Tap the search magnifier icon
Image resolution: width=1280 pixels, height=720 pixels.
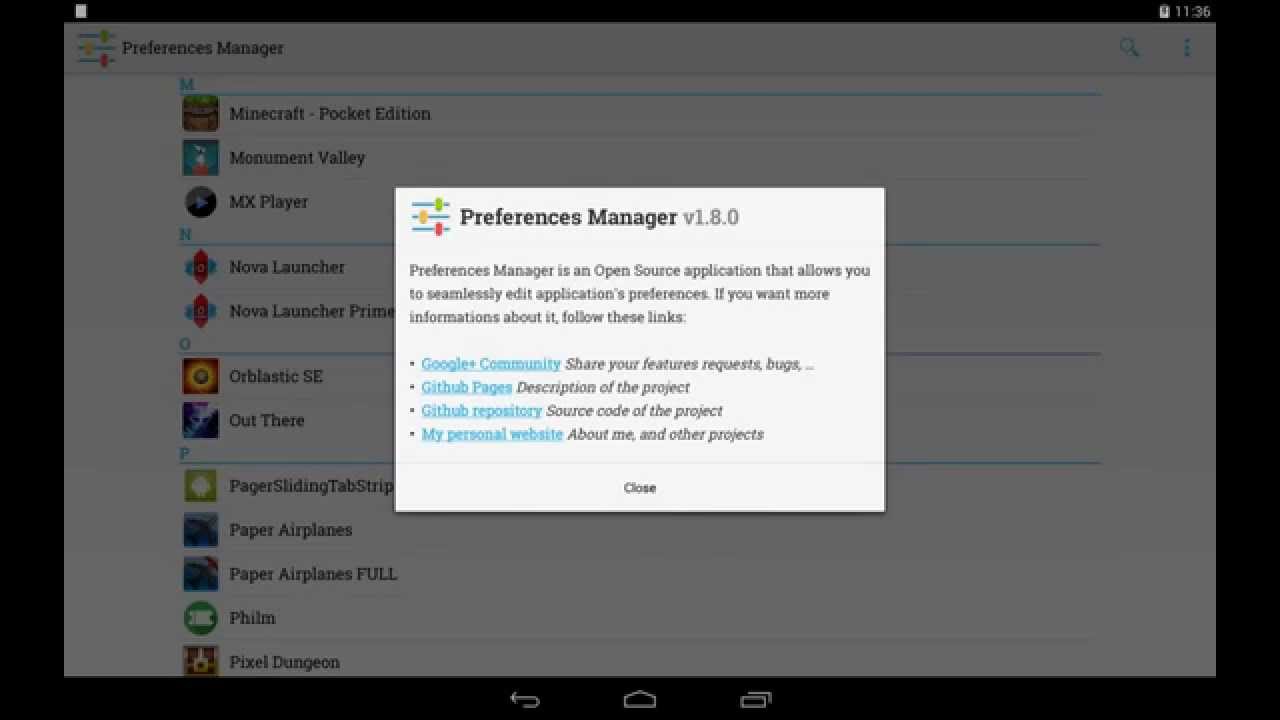click(1129, 47)
